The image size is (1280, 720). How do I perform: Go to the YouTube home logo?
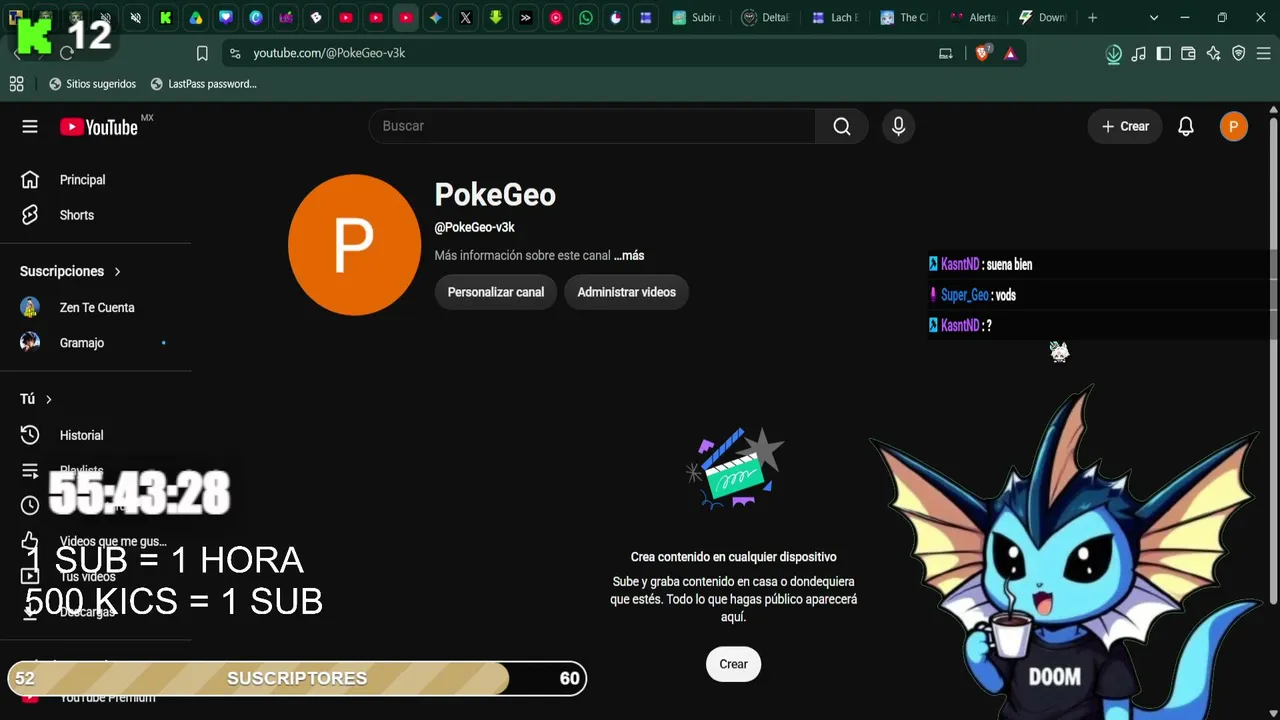coord(98,127)
